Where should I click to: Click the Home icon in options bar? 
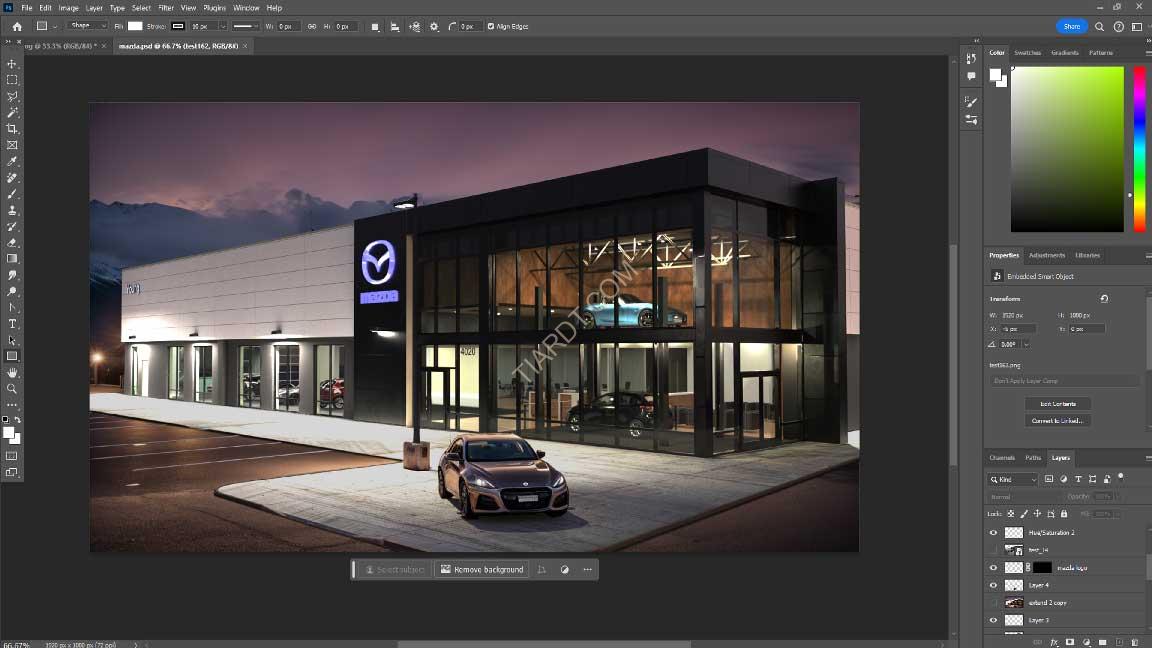pyautogui.click(x=17, y=26)
